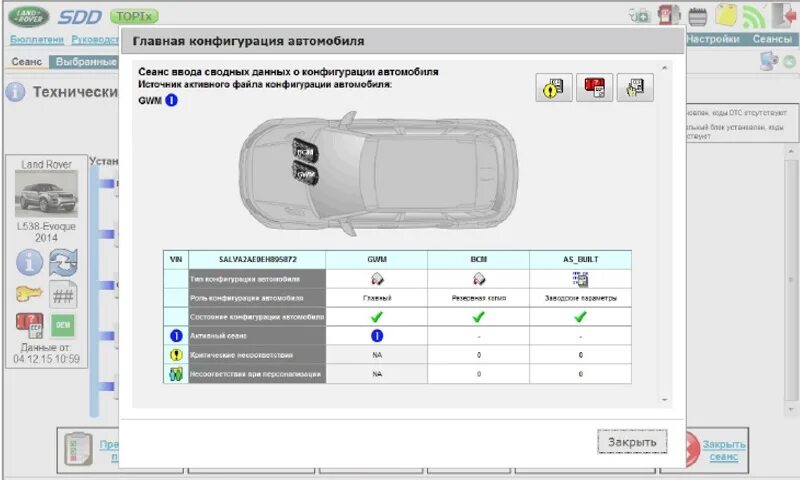This screenshot has width=800, height=480.
Task: Click the BCM configuration type icon in table
Action: tap(479, 279)
